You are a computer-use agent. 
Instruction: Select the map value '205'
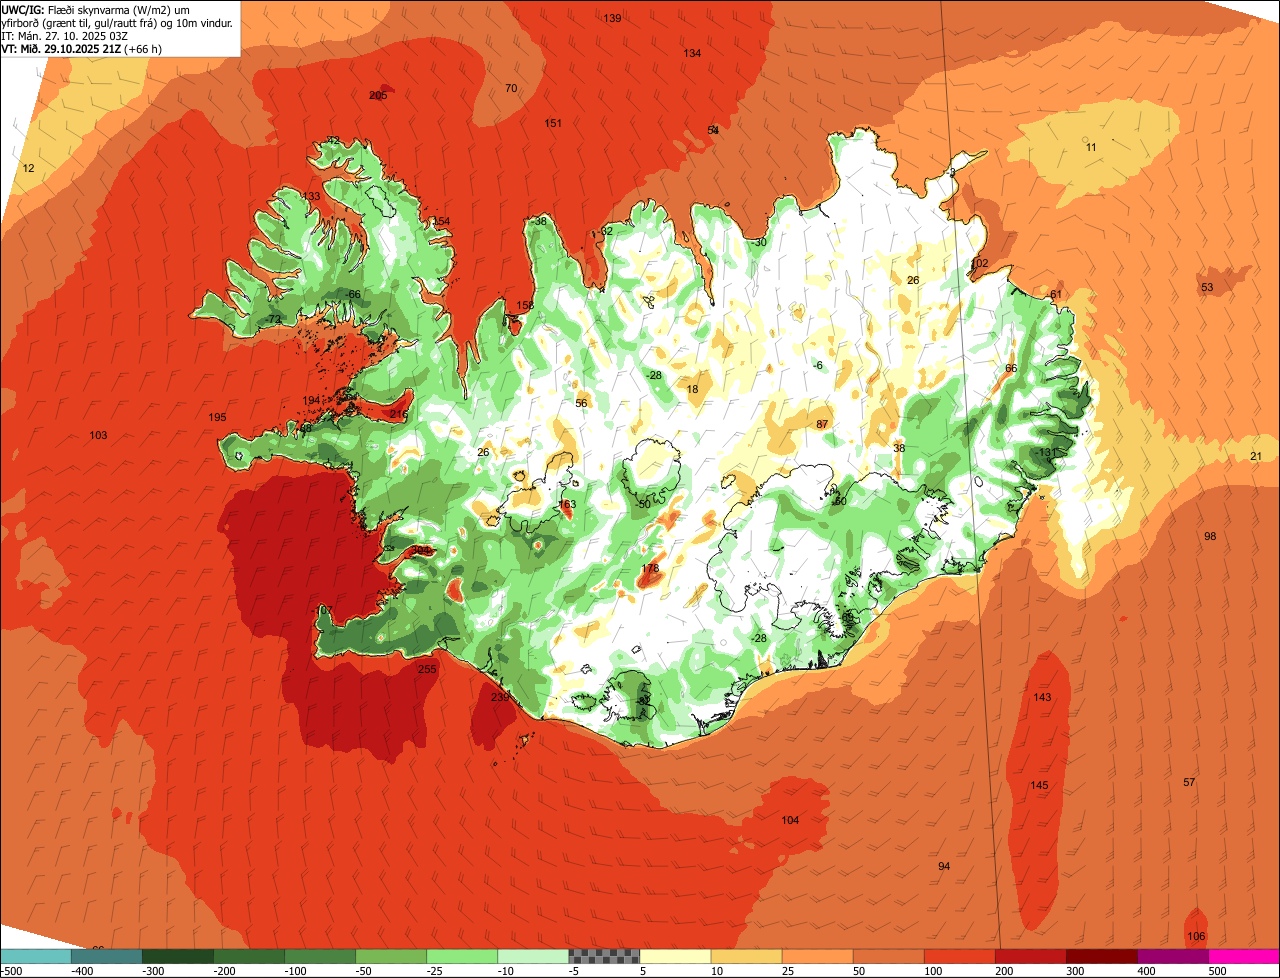[x=377, y=95]
